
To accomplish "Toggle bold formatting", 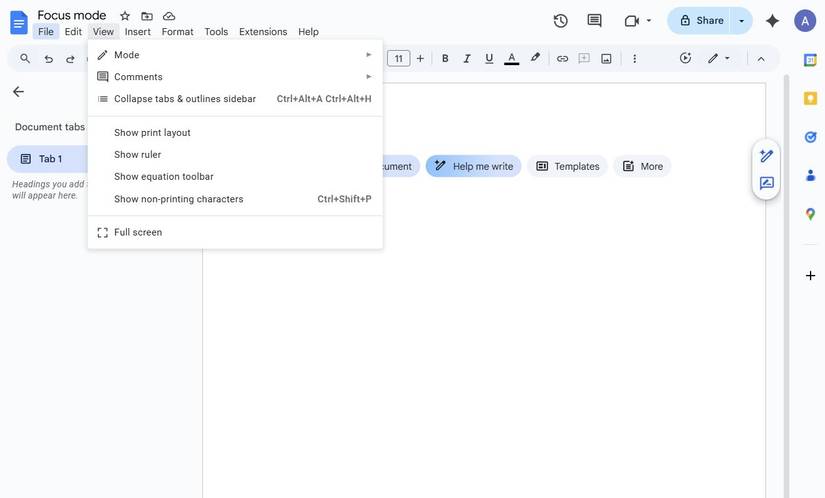I will (445, 58).
